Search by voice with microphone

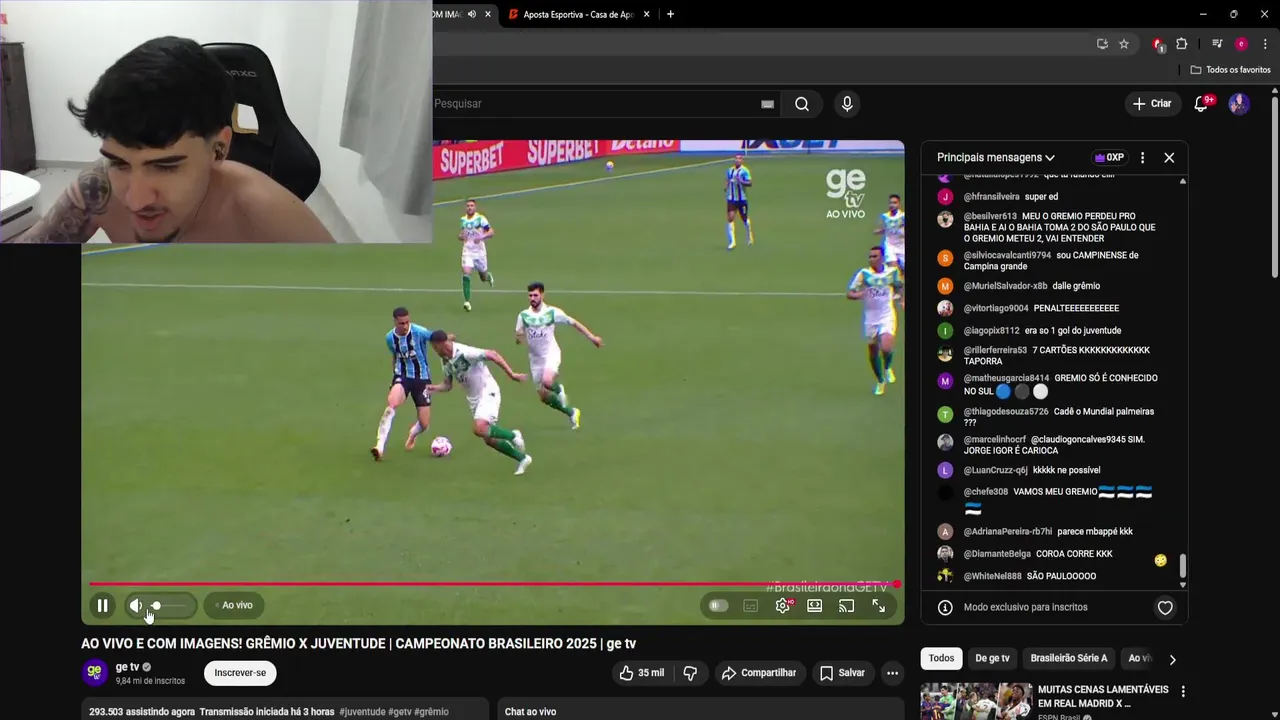[847, 104]
